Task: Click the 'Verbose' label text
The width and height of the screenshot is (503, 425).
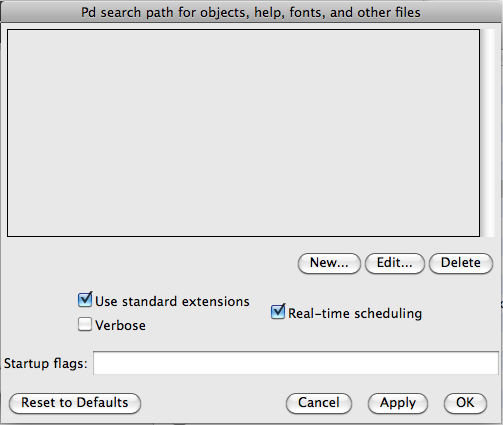Action: (x=120, y=325)
